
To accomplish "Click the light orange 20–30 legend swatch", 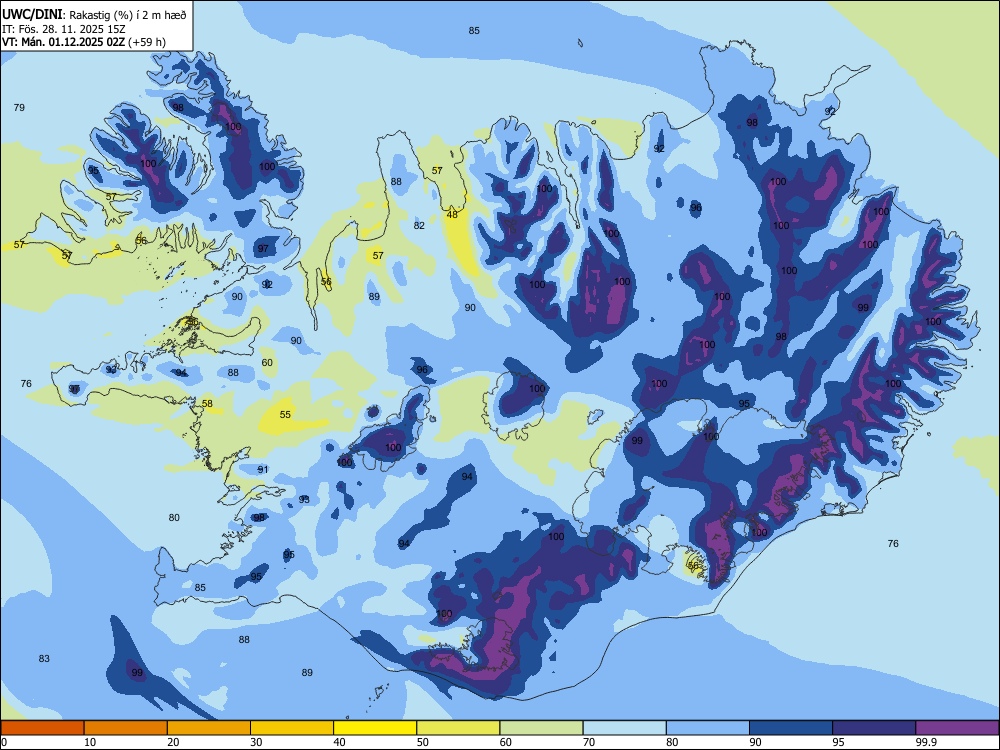I will [x=209, y=728].
